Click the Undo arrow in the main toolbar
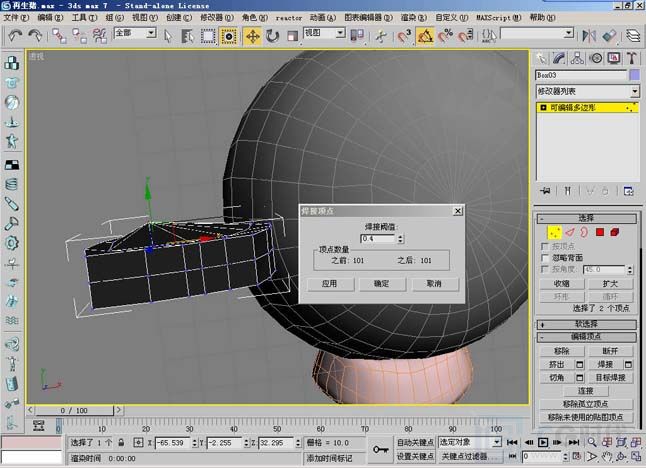646x468 pixels. 15,36
